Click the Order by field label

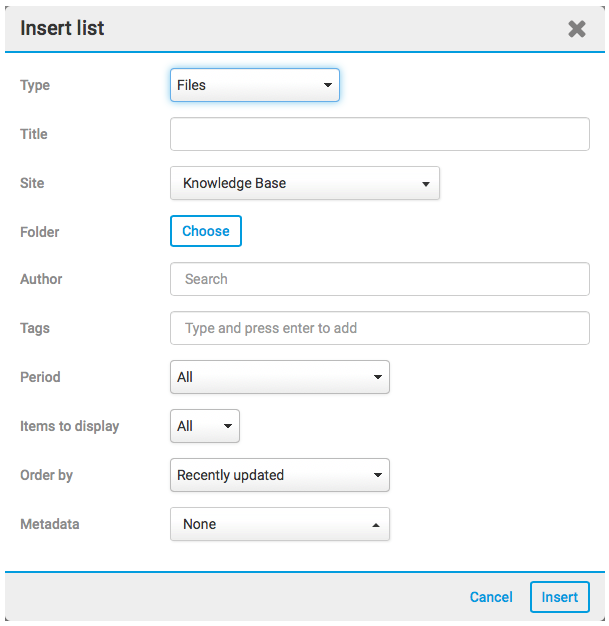point(46,475)
